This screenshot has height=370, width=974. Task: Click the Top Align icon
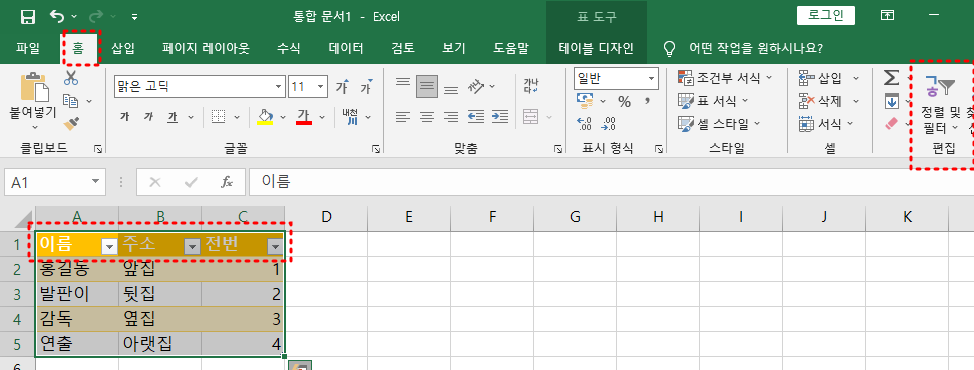tap(403, 83)
